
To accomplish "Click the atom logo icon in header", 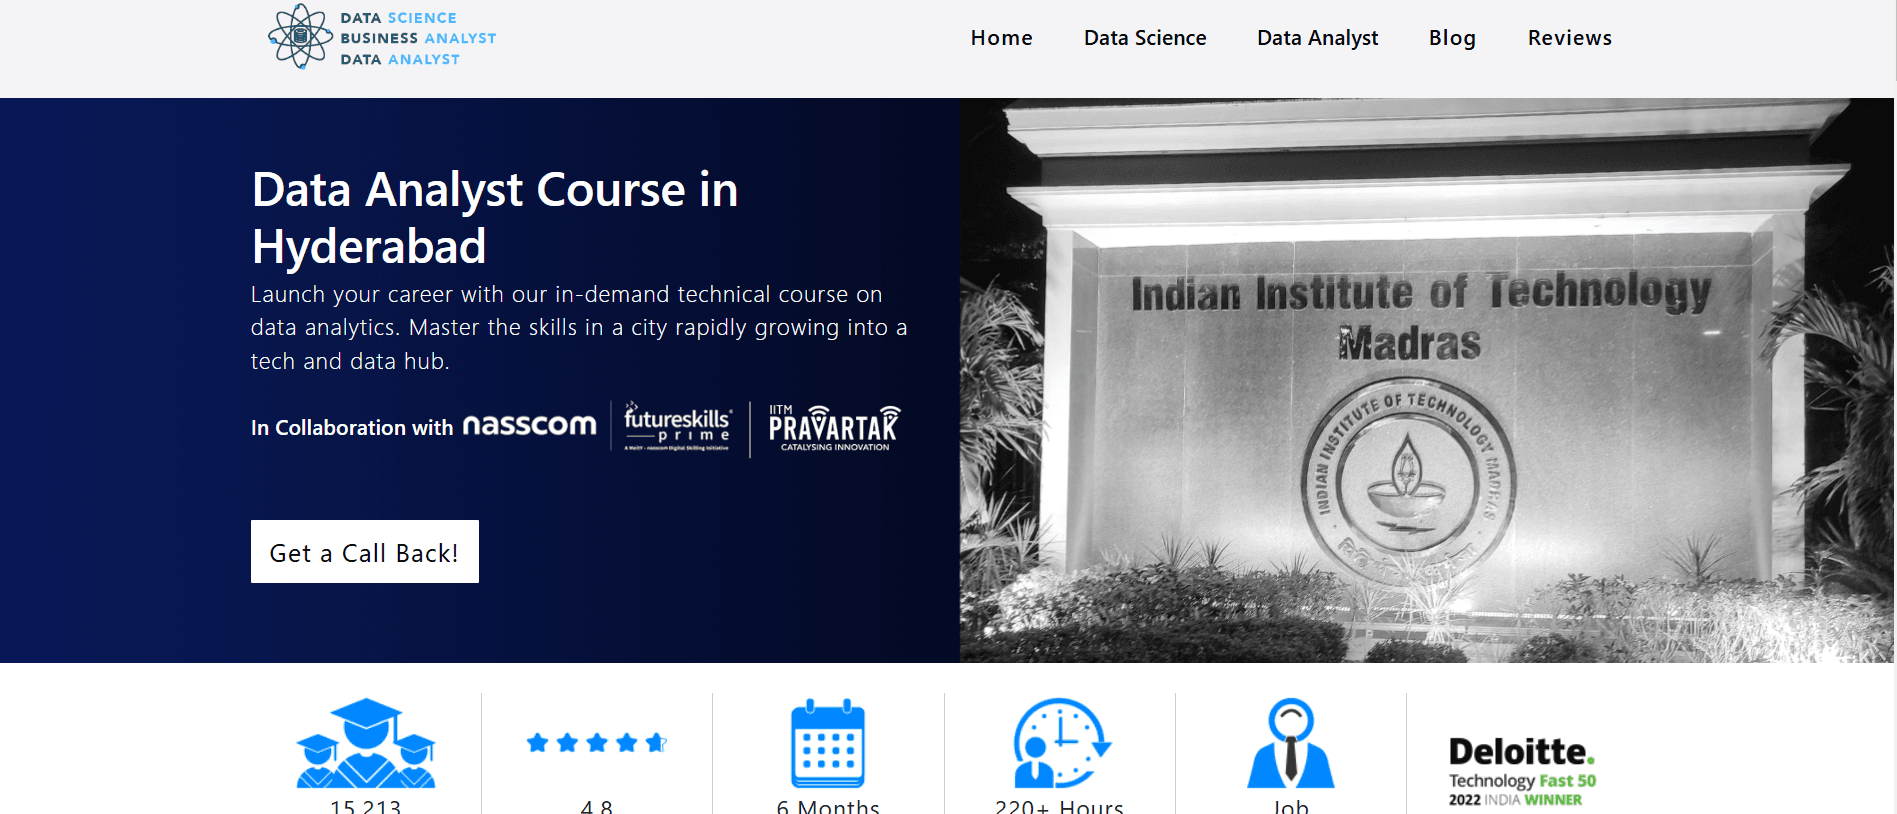I will click(299, 37).
